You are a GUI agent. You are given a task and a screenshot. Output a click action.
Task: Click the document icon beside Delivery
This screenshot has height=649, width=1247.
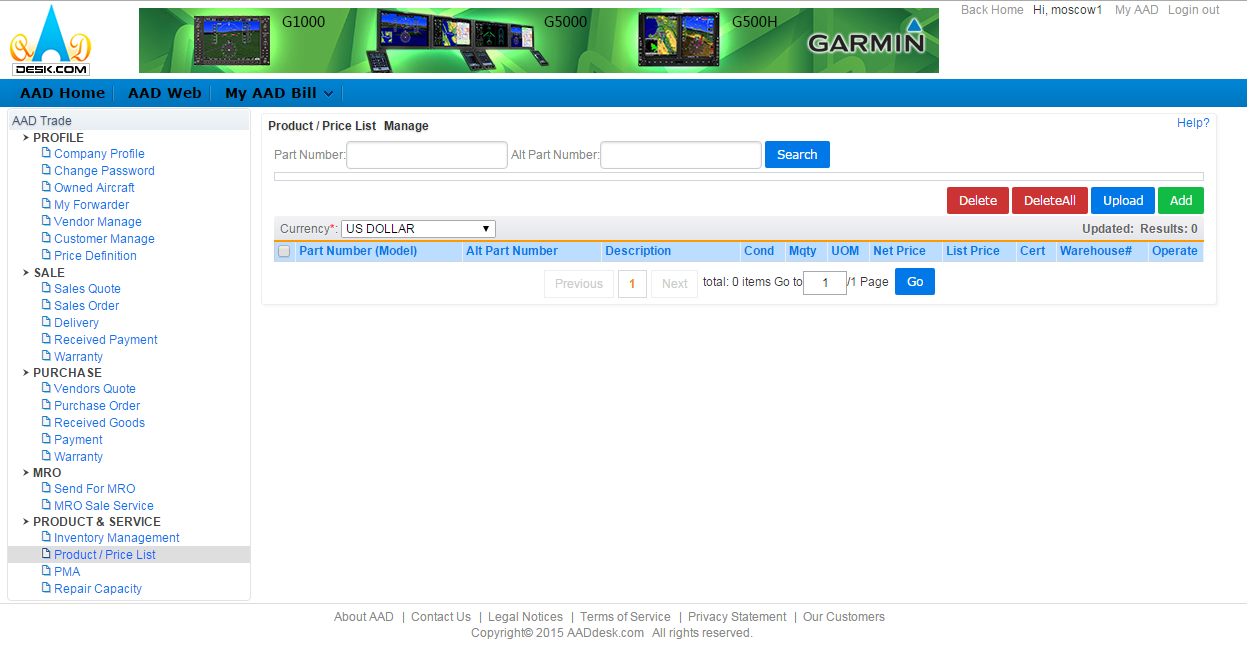(46, 322)
